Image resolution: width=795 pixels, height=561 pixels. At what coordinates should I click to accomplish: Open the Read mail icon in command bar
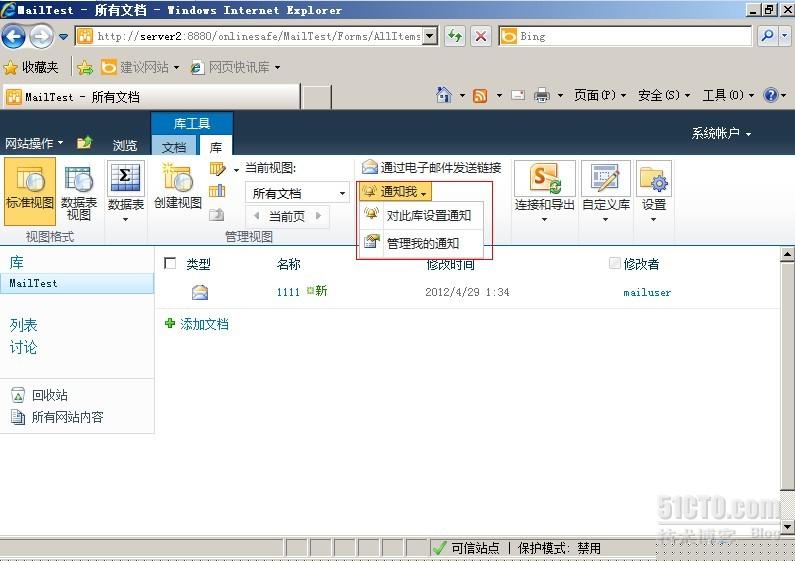[518, 95]
